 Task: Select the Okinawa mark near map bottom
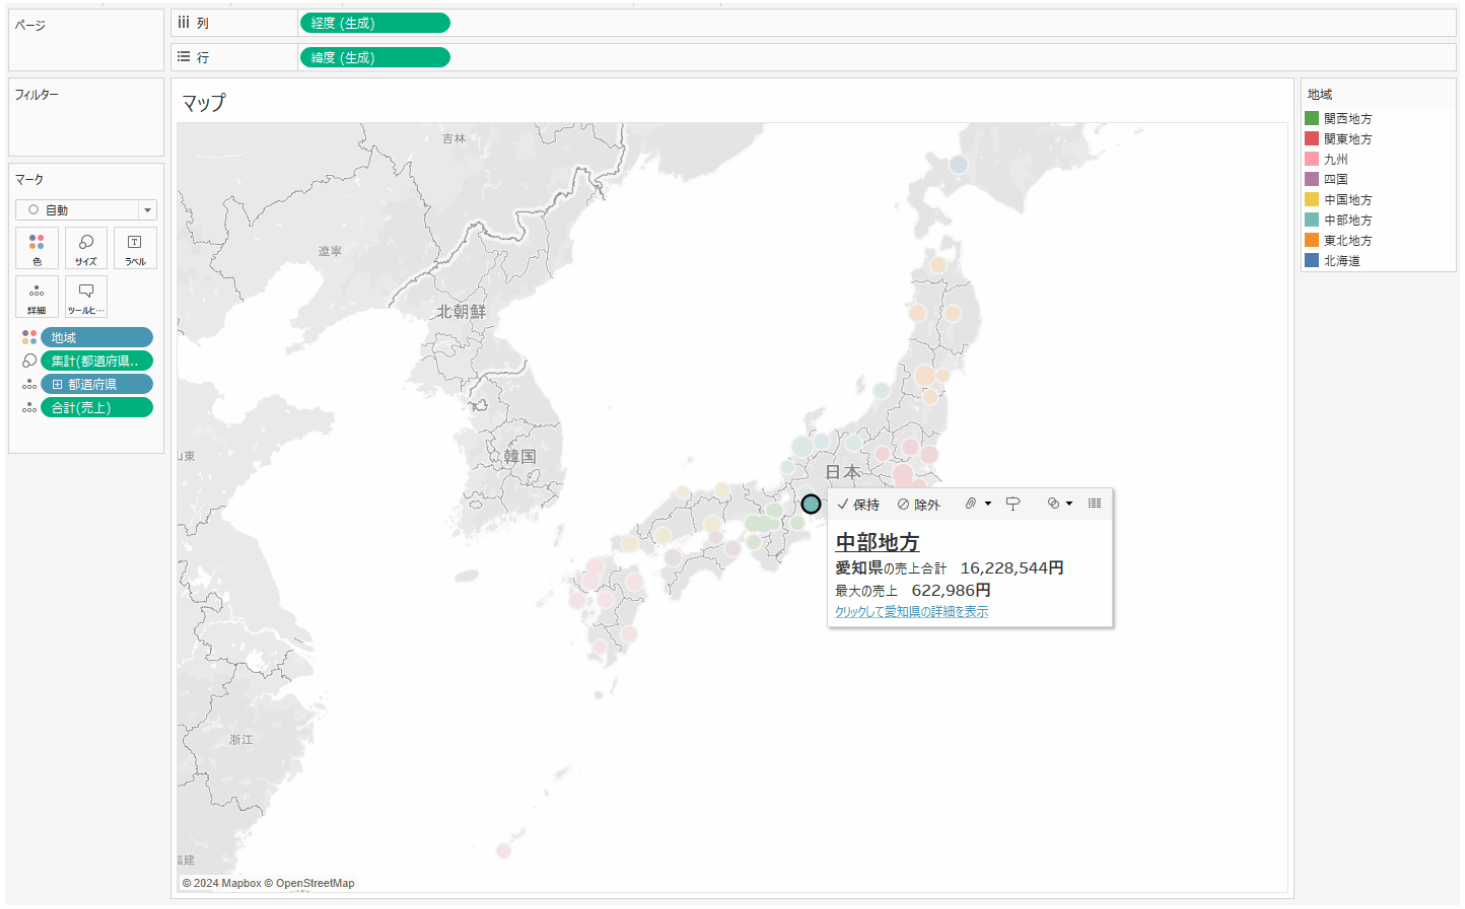coord(503,851)
